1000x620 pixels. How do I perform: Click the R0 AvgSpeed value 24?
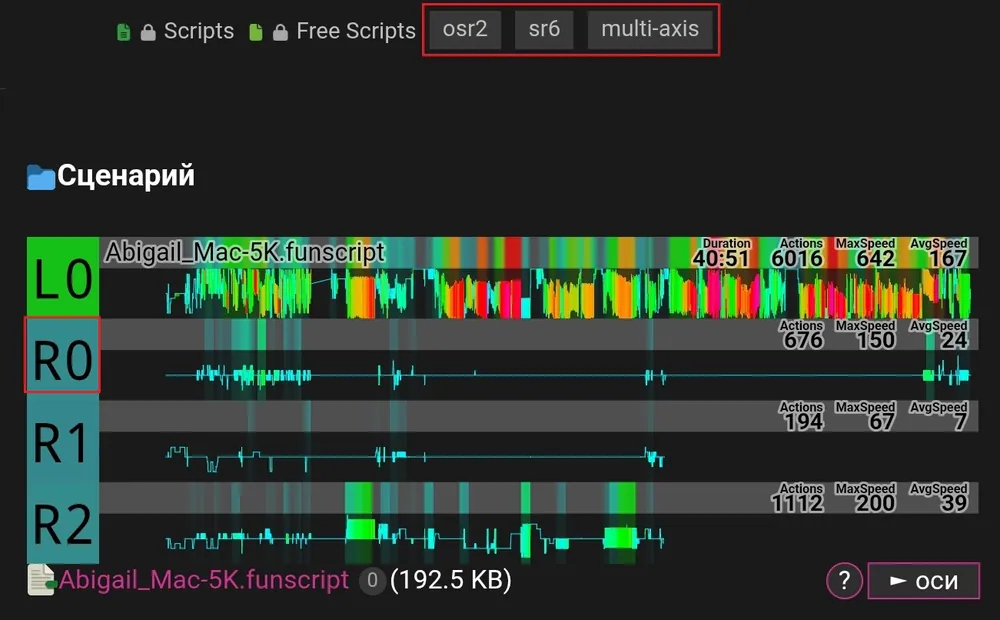tap(955, 340)
